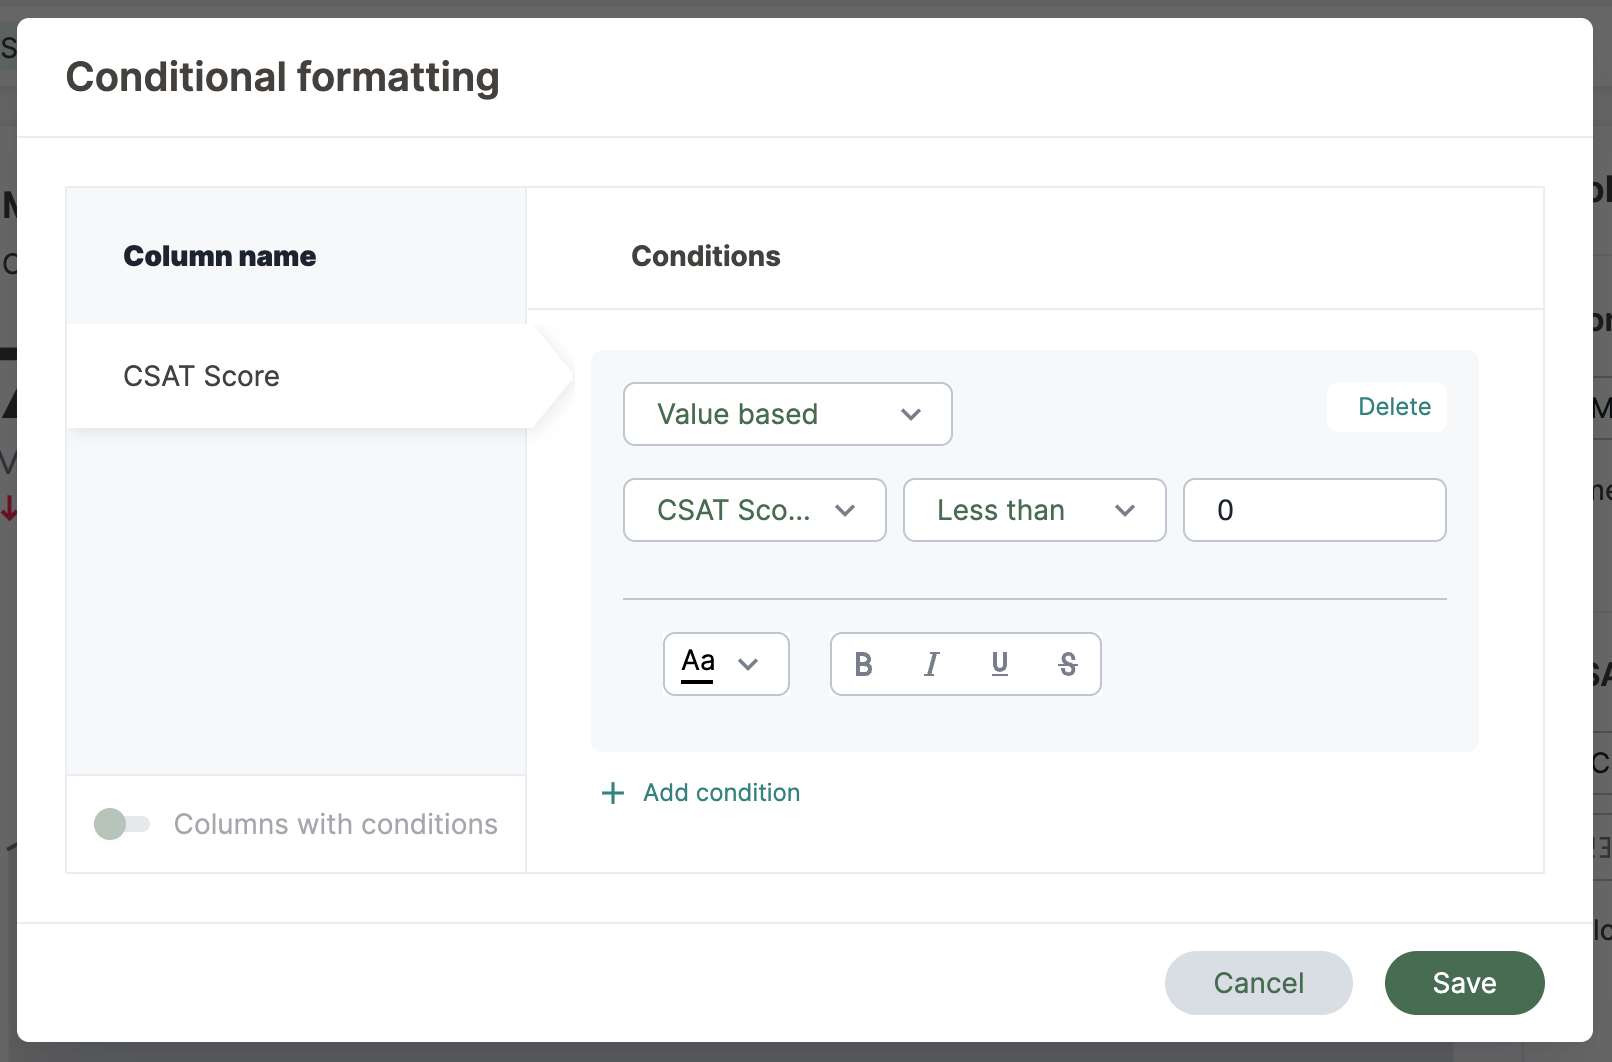Cancel the conditional formatting dialog
Image resolution: width=1612 pixels, height=1062 pixels.
tap(1258, 983)
